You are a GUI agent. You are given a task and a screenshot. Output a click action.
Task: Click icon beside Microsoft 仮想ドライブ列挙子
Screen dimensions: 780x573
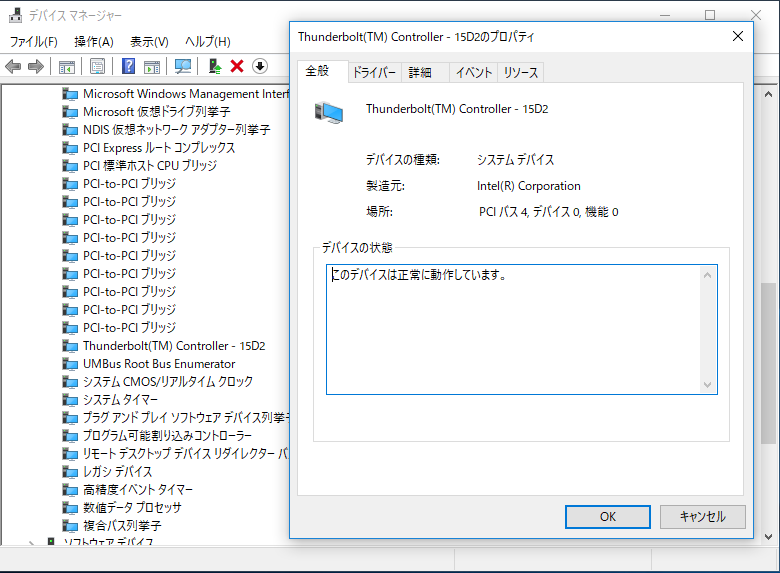70,112
